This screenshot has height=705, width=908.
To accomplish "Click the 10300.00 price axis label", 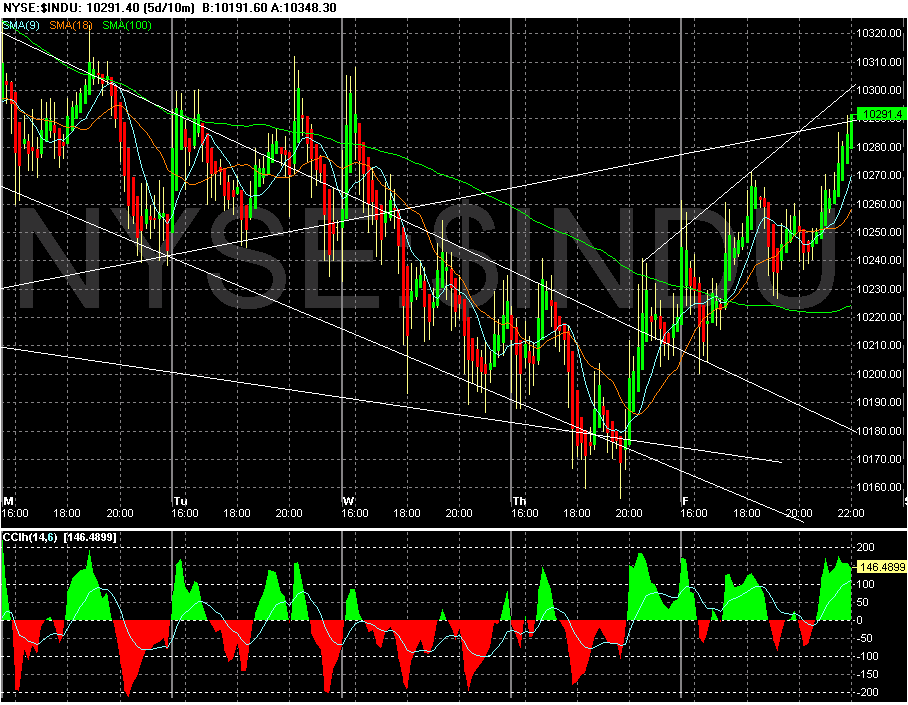I will (879, 90).
